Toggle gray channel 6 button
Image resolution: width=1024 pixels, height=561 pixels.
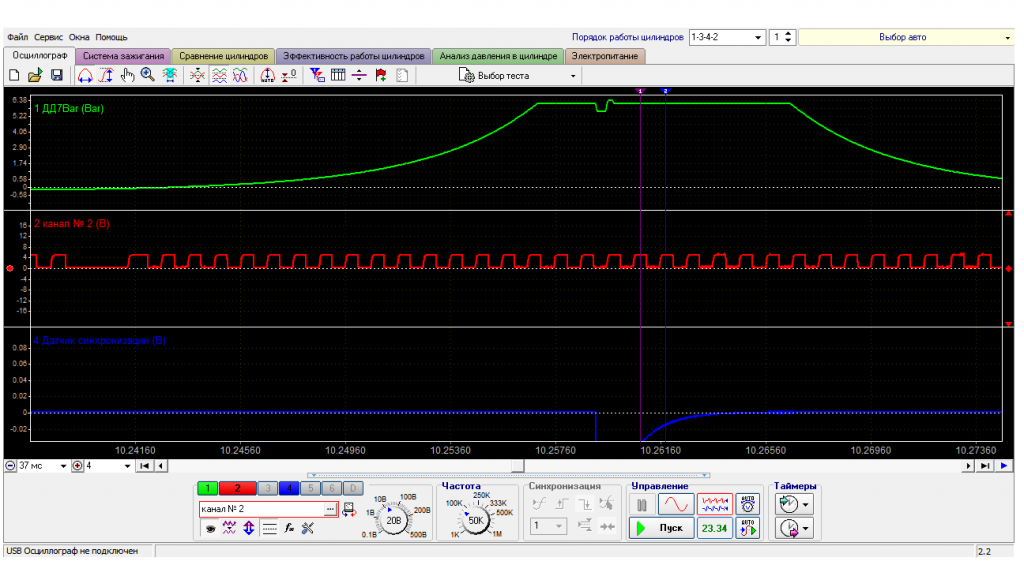pyautogui.click(x=332, y=488)
